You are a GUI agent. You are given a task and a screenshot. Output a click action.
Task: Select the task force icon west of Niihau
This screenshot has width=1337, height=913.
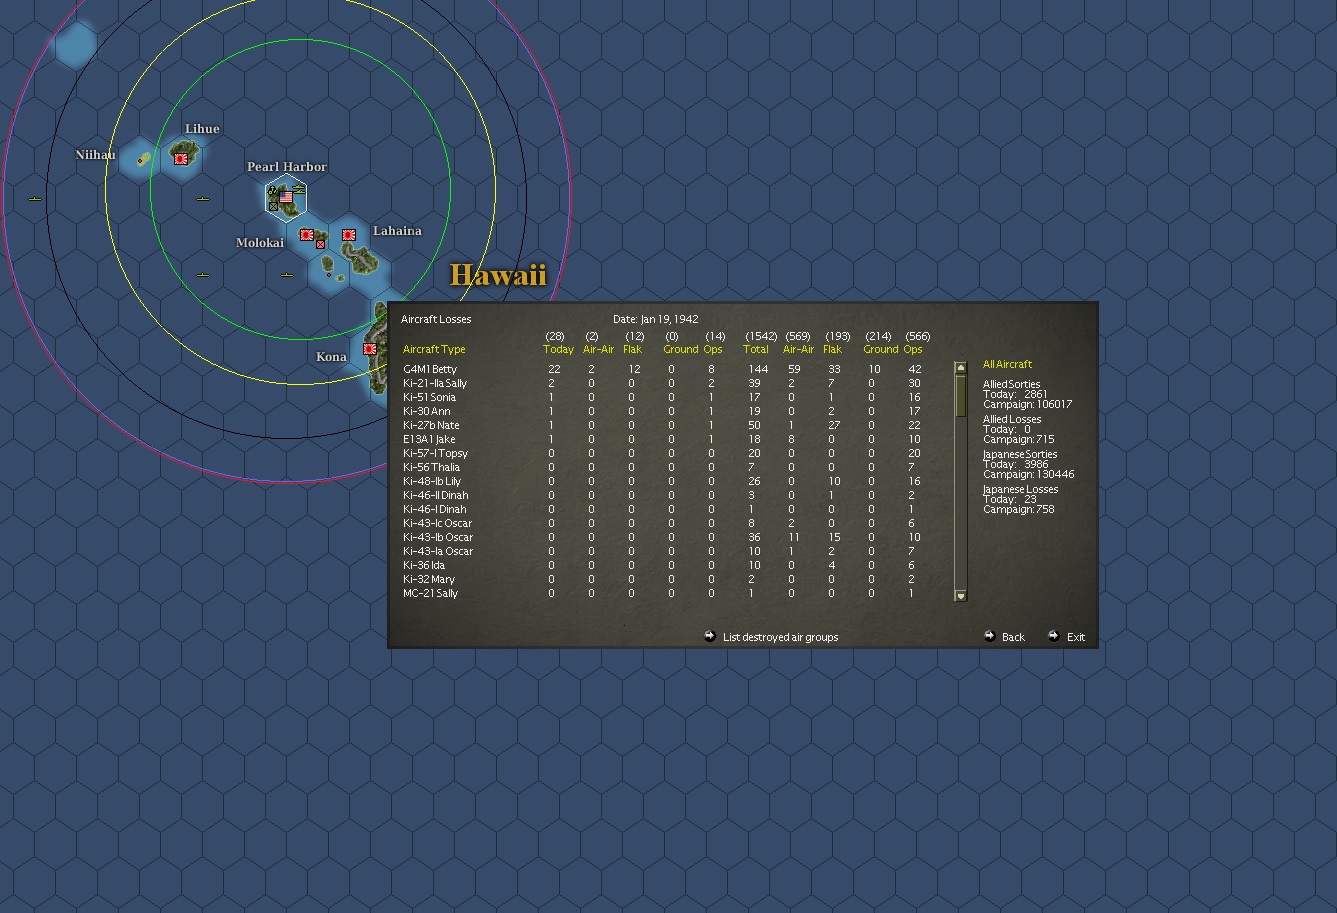pyautogui.click(x=35, y=199)
